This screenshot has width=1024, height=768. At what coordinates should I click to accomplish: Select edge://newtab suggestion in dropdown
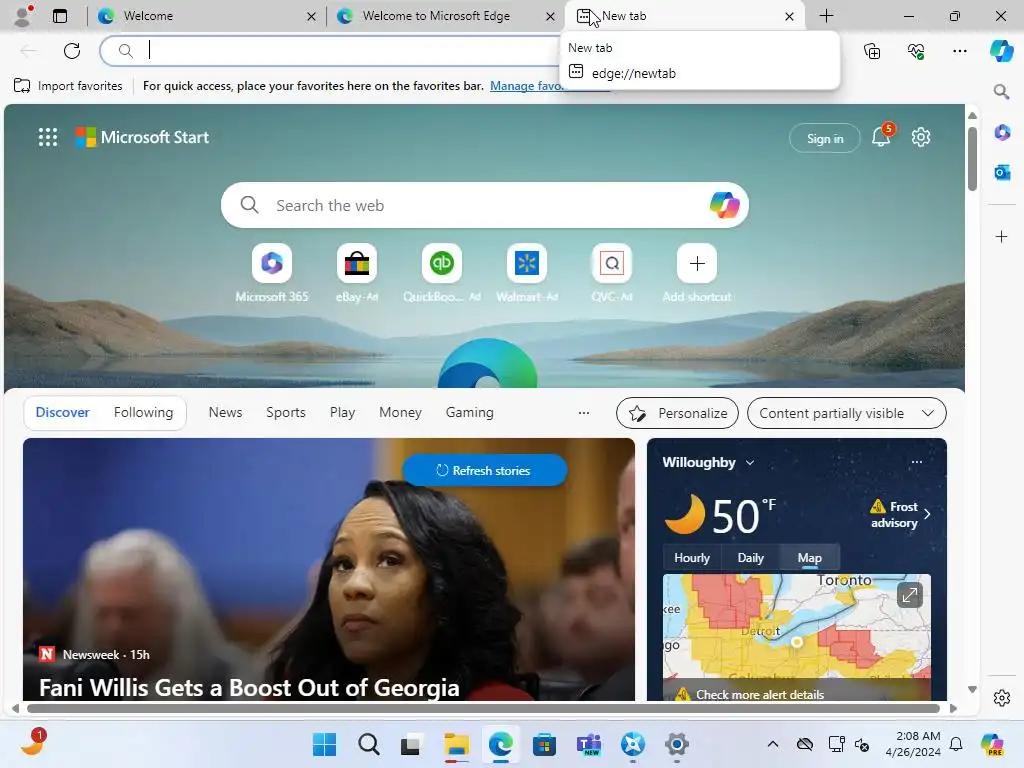click(x=699, y=73)
